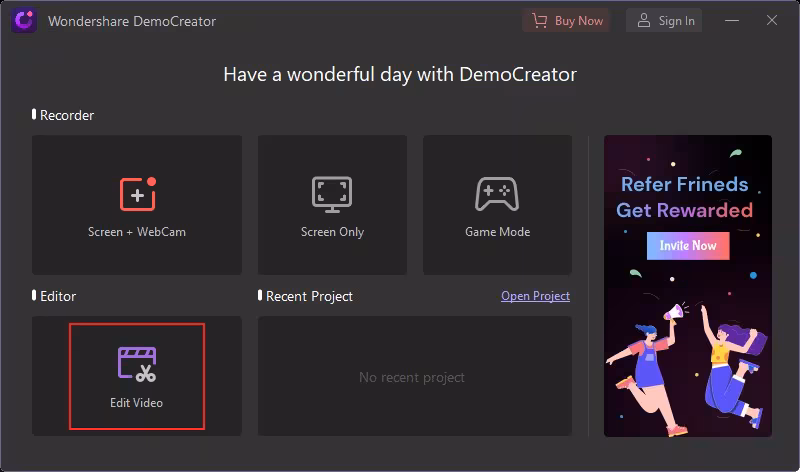
Task: Open the Edit Video clapperboard icon
Action: click(137, 364)
